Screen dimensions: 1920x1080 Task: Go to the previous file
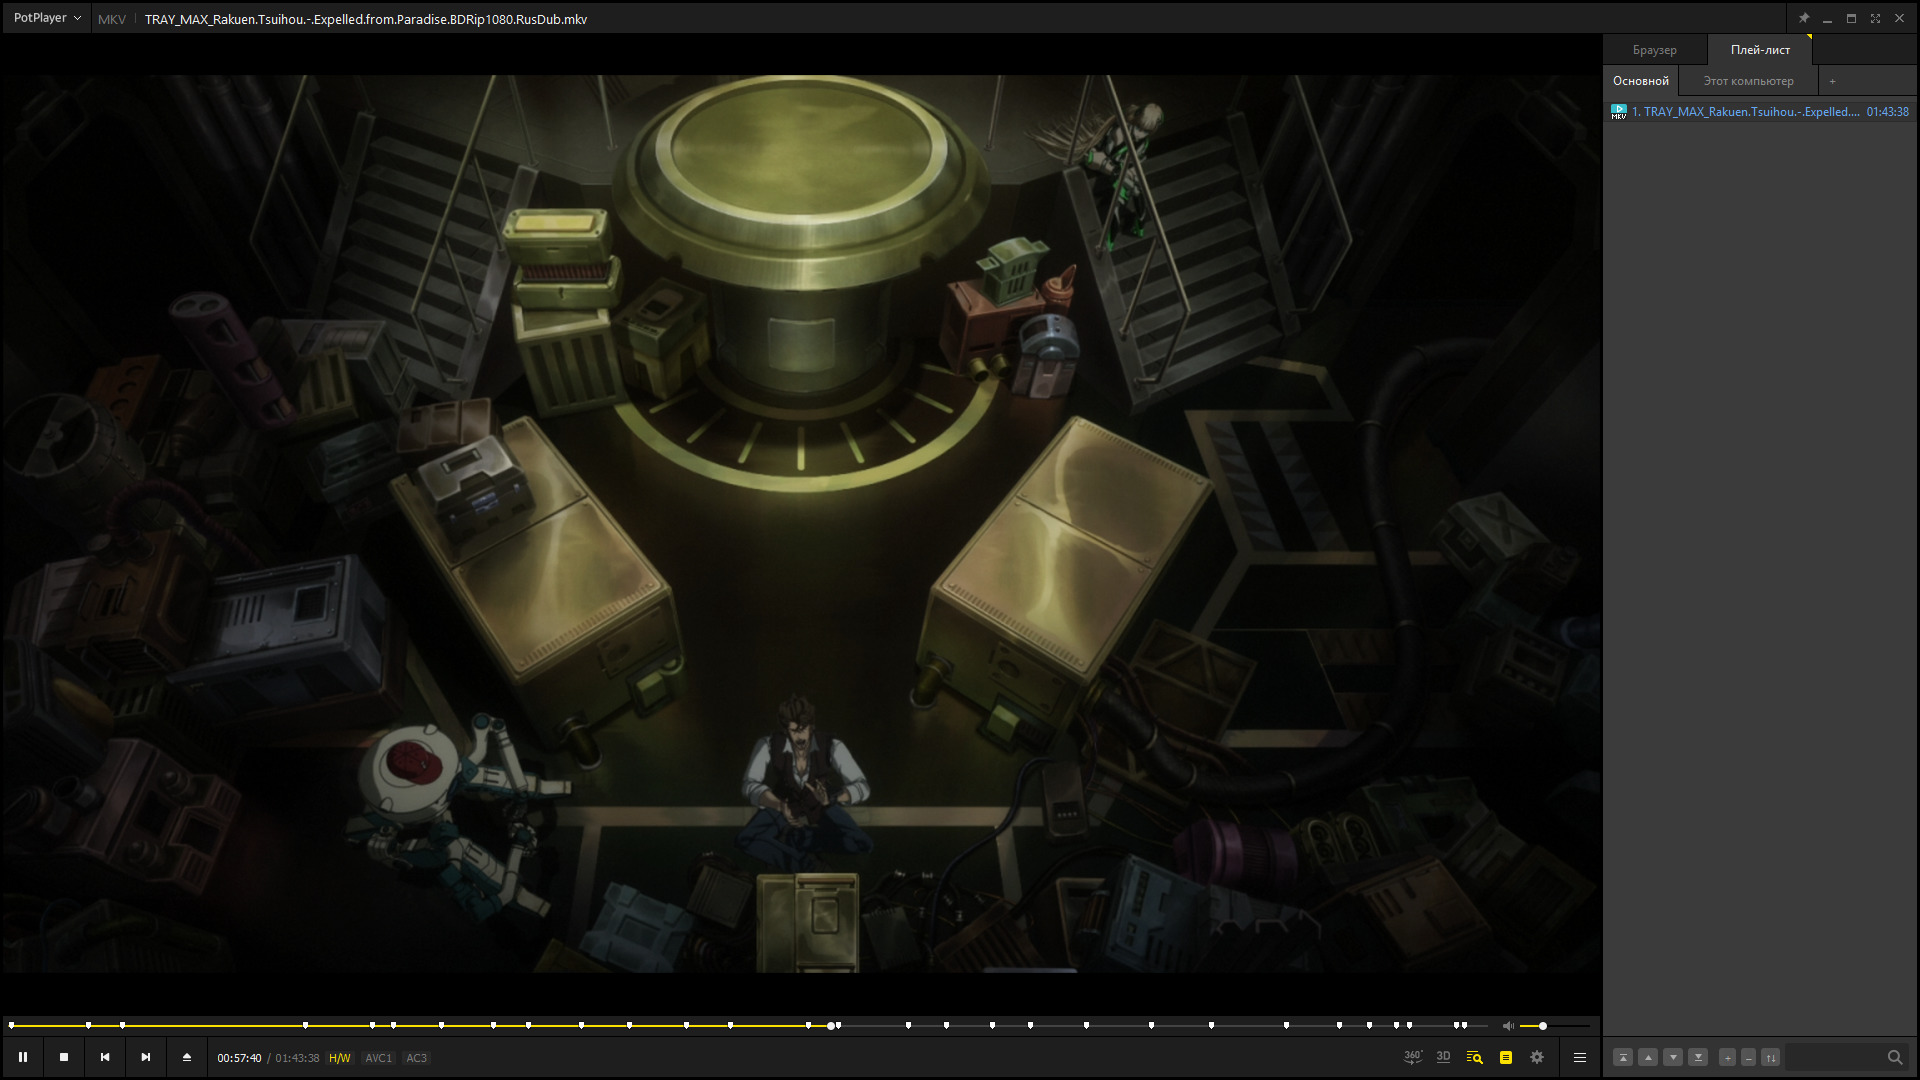pyautogui.click(x=105, y=1057)
